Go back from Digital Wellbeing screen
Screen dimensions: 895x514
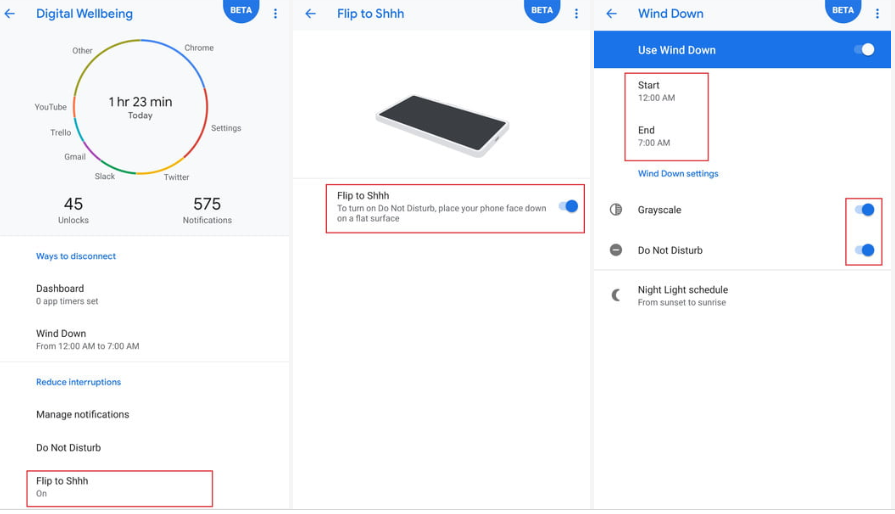[x=11, y=14]
